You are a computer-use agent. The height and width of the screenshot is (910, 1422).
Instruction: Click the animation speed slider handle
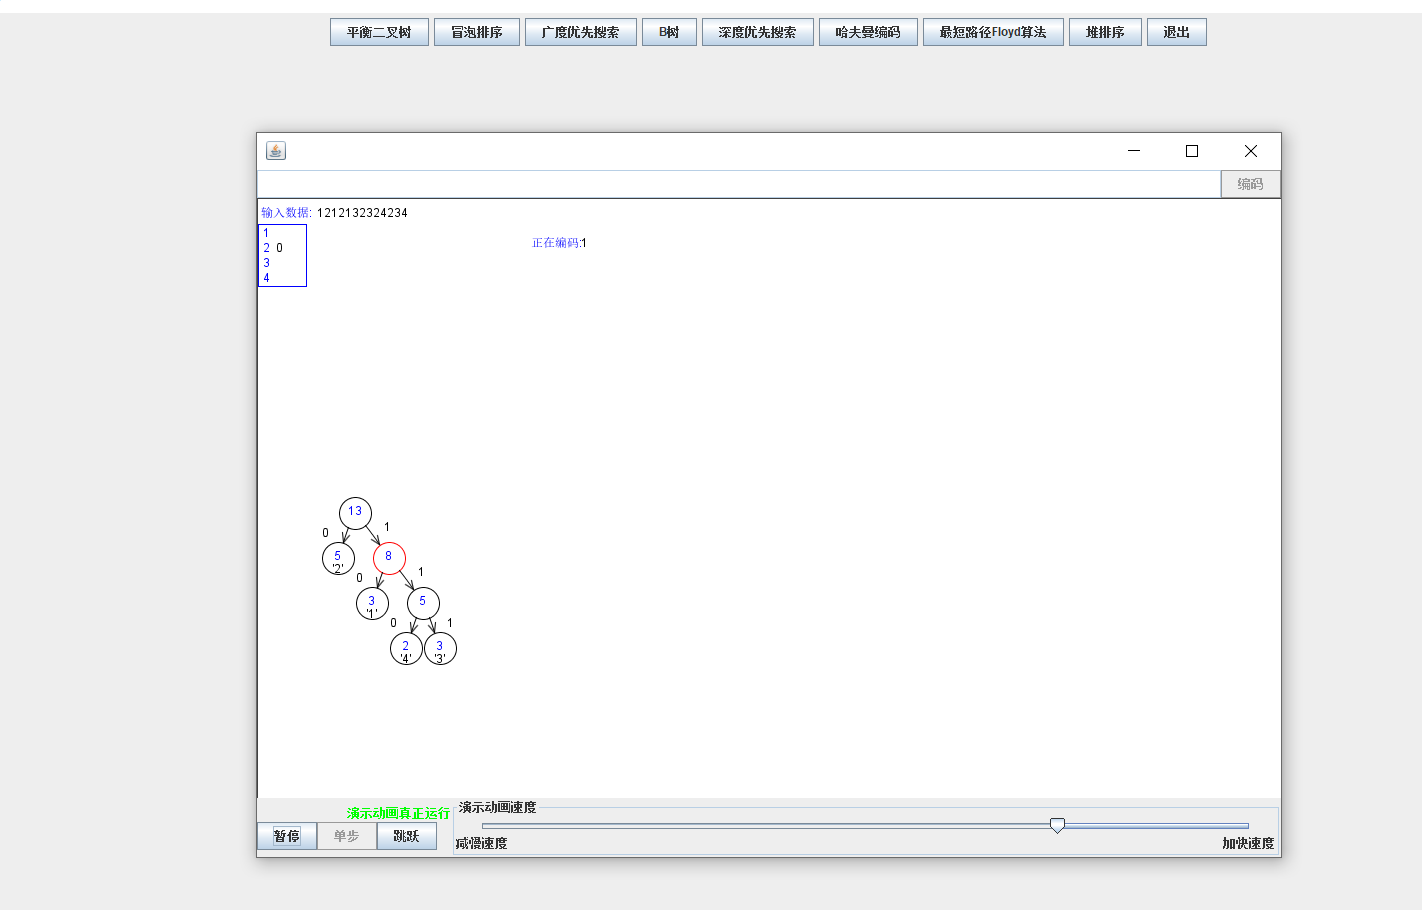tap(1057, 825)
